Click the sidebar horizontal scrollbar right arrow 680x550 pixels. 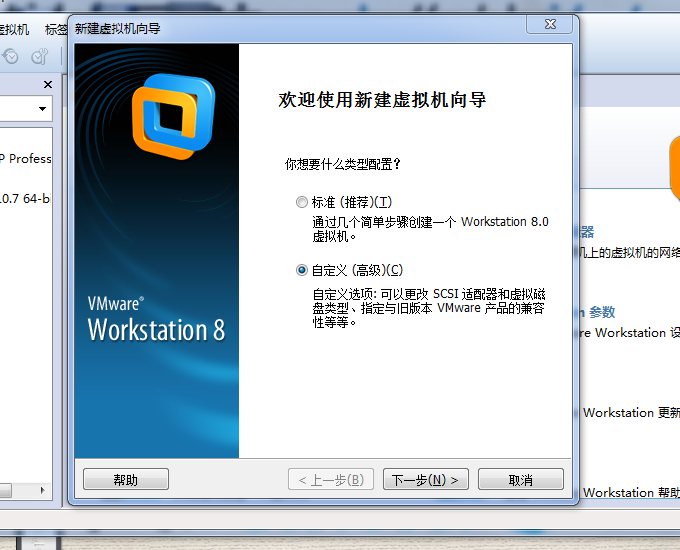[42, 490]
